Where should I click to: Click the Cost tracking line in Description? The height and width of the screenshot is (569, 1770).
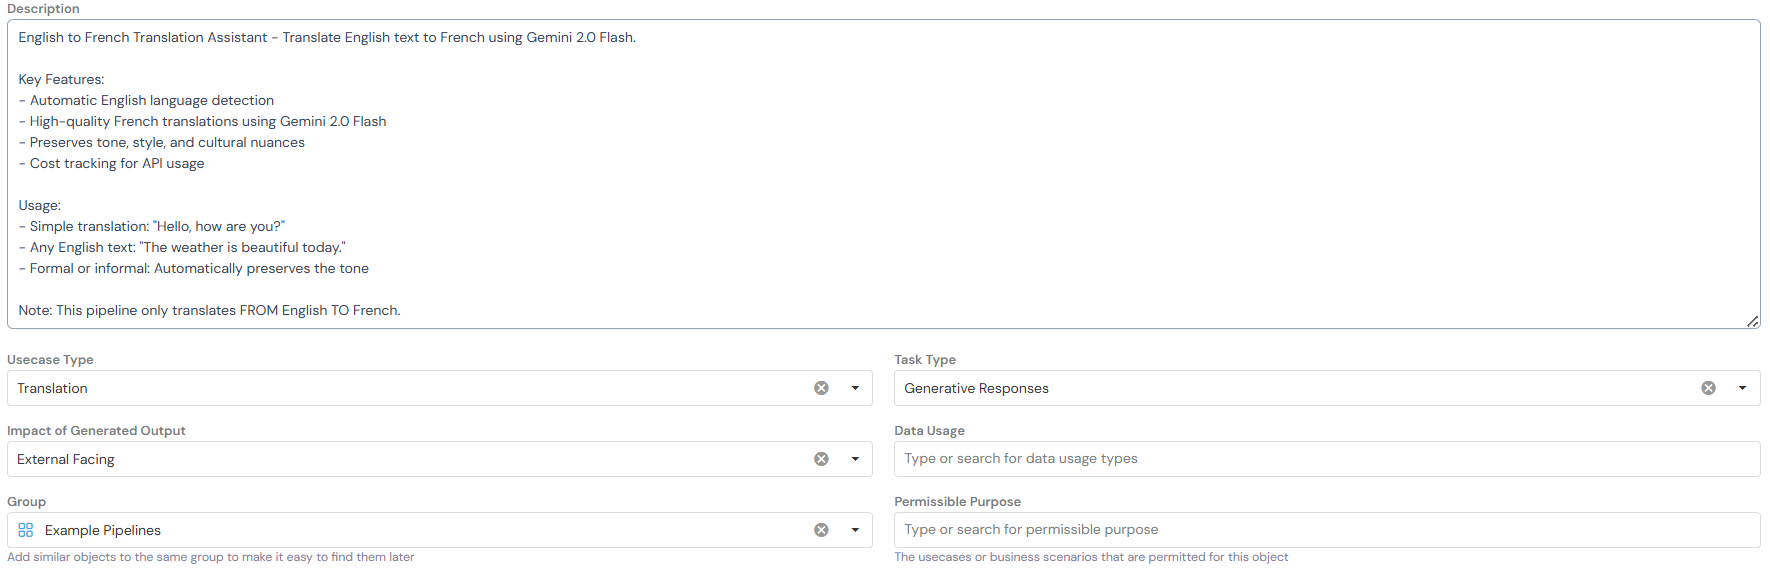pos(116,164)
